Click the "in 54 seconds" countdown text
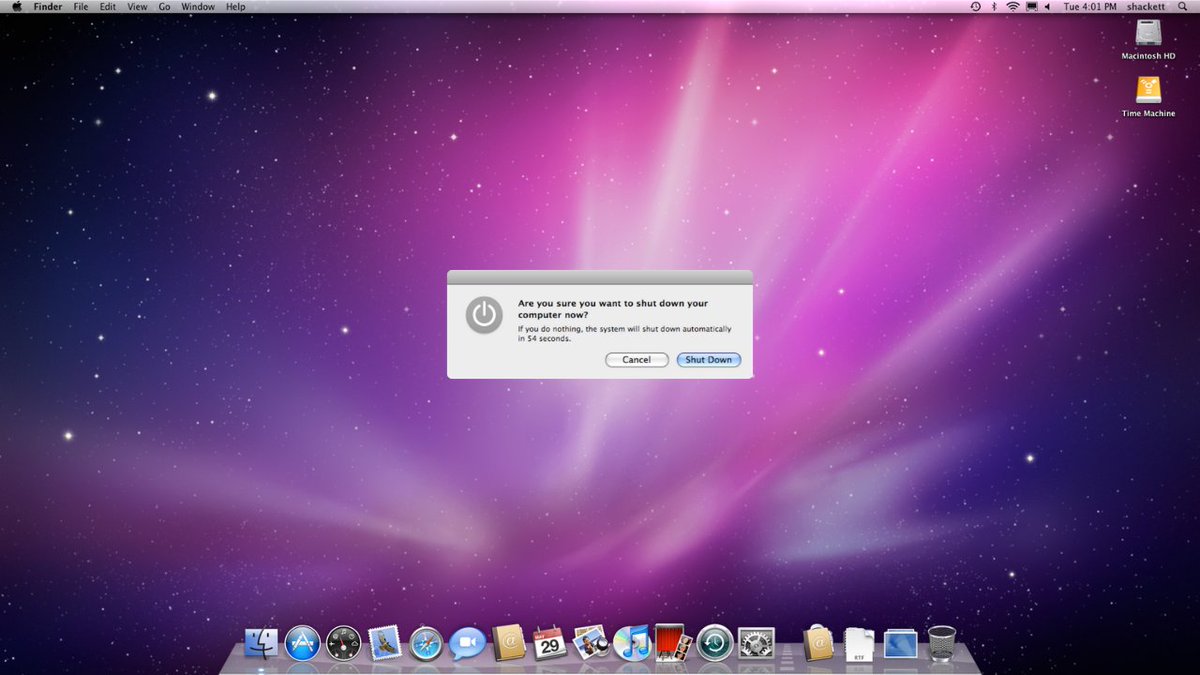The height and width of the screenshot is (675, 1200). click(544, 339)
